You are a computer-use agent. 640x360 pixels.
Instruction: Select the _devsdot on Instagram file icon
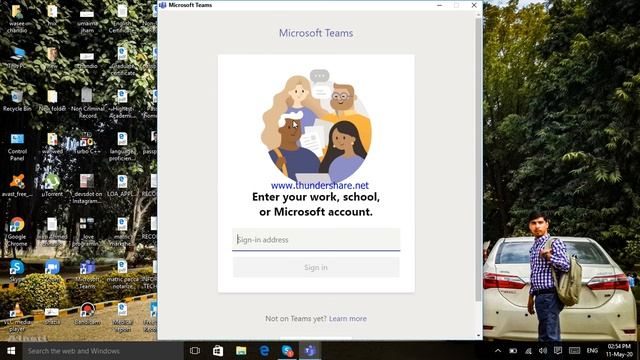(x=87, y=189)
